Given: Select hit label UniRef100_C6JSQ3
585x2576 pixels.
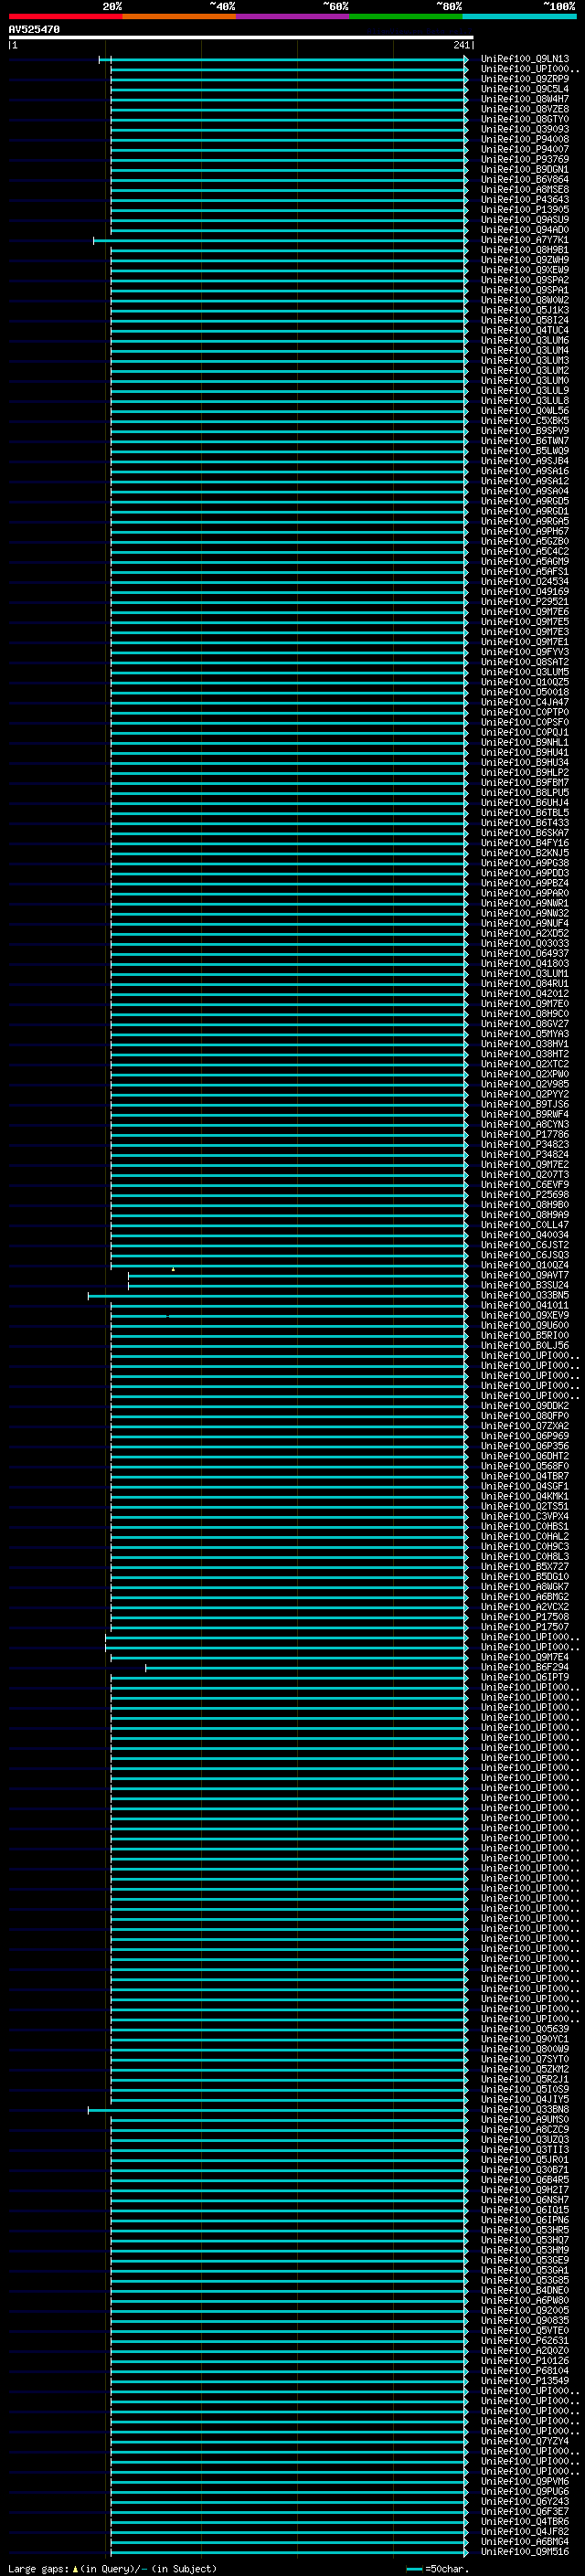Looking at the screenshot, I should click(525, 1255).
